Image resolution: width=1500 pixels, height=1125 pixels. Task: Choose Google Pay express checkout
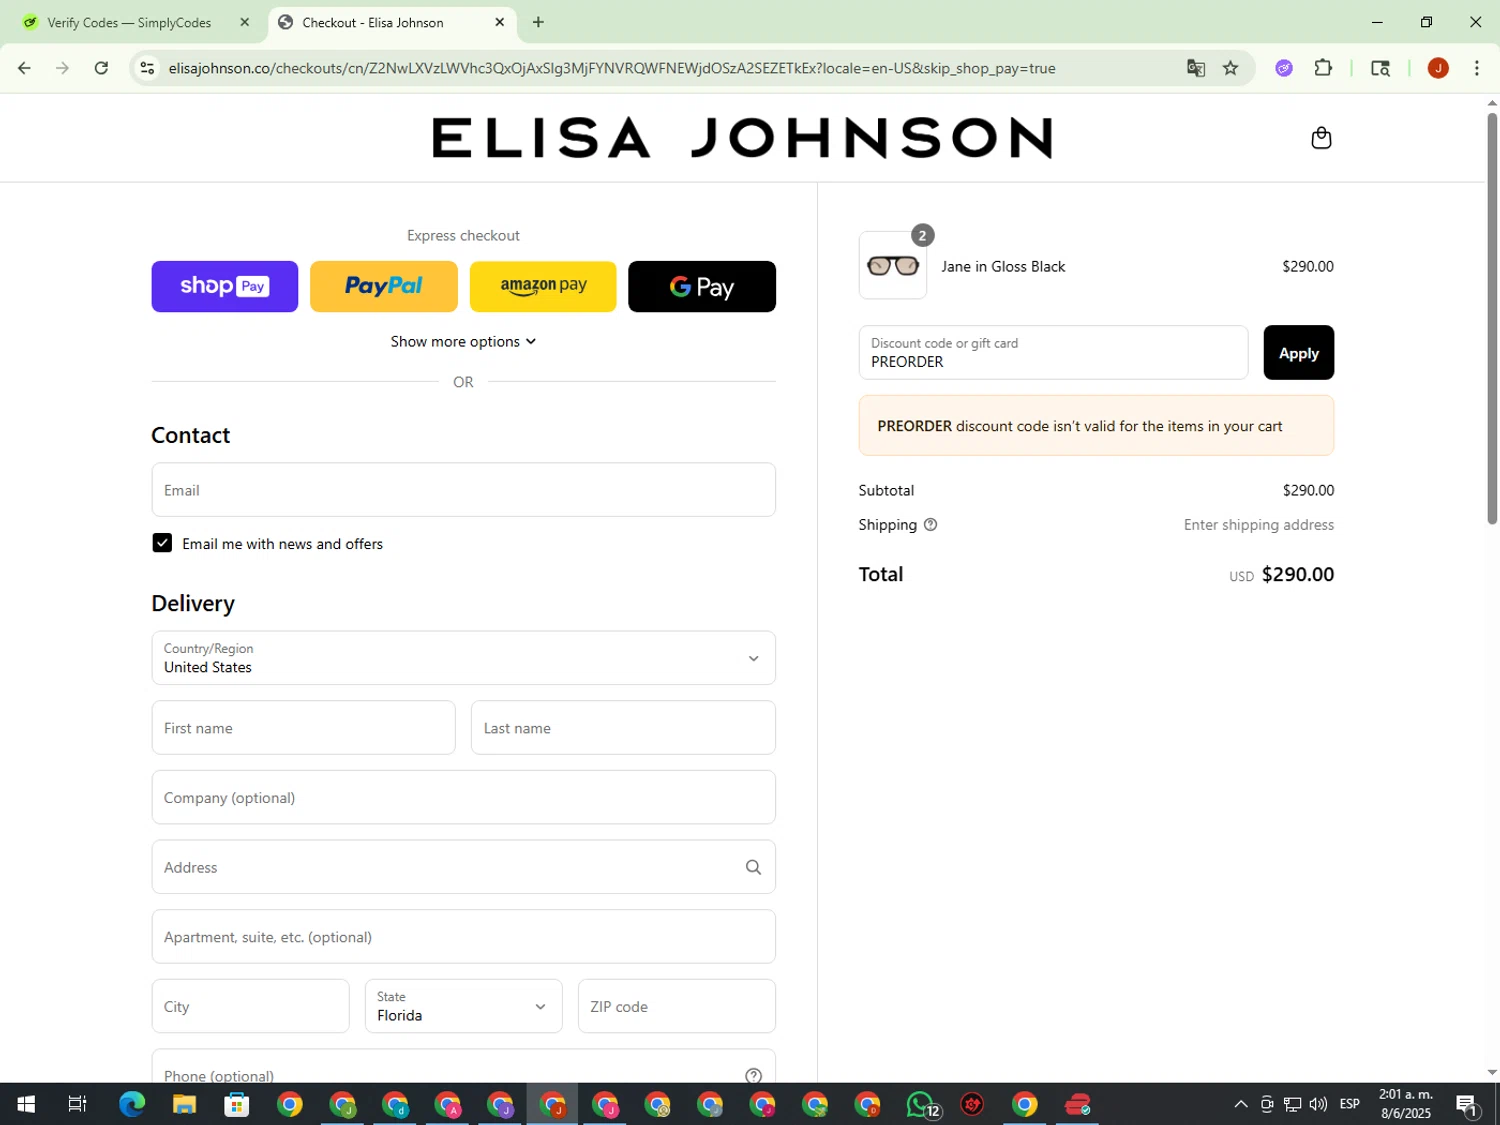[x=701, y=287]
